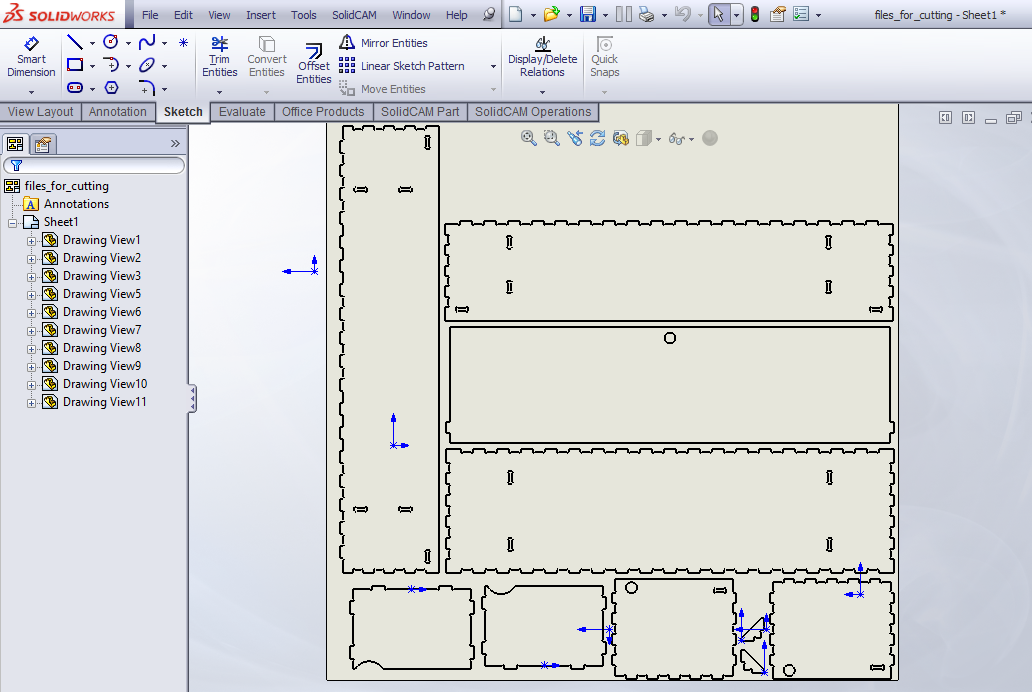Open the Office Products tab
Image resolution: width=1032 pixels, height=692 pixels.
tap(323, 112)
